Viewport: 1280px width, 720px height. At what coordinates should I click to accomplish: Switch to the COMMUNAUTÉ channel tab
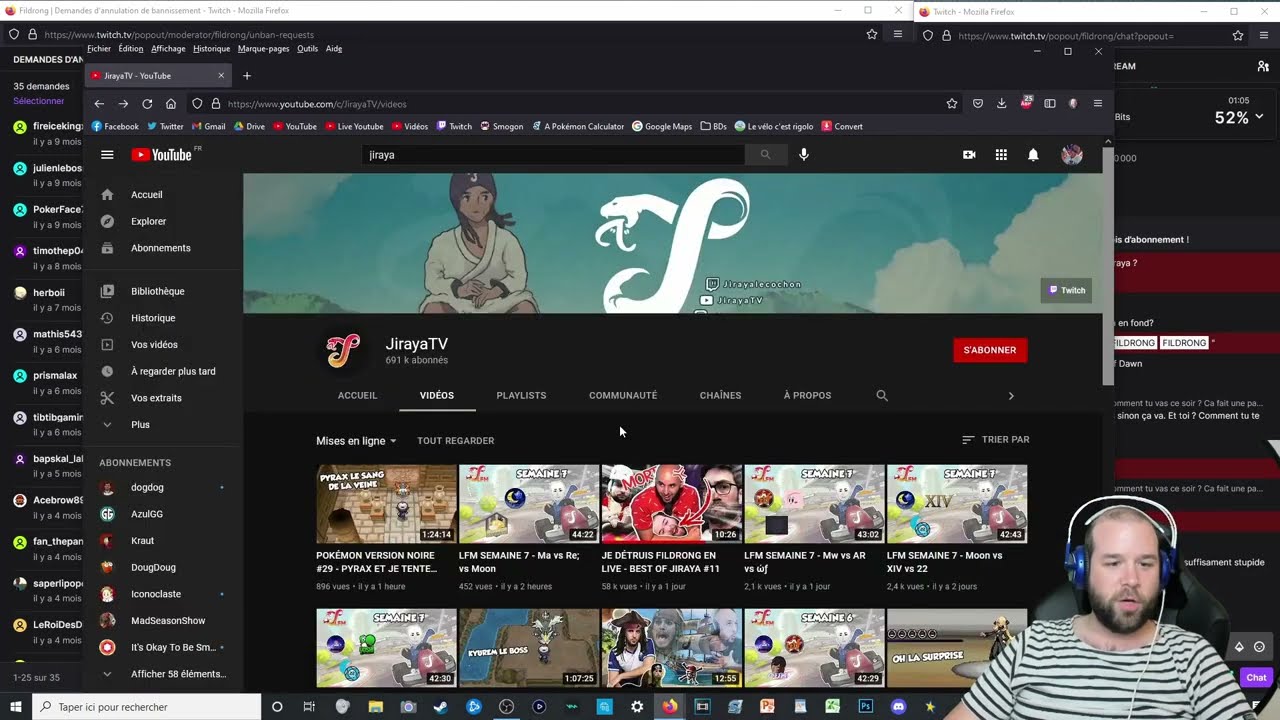click(x=623, y=396)
